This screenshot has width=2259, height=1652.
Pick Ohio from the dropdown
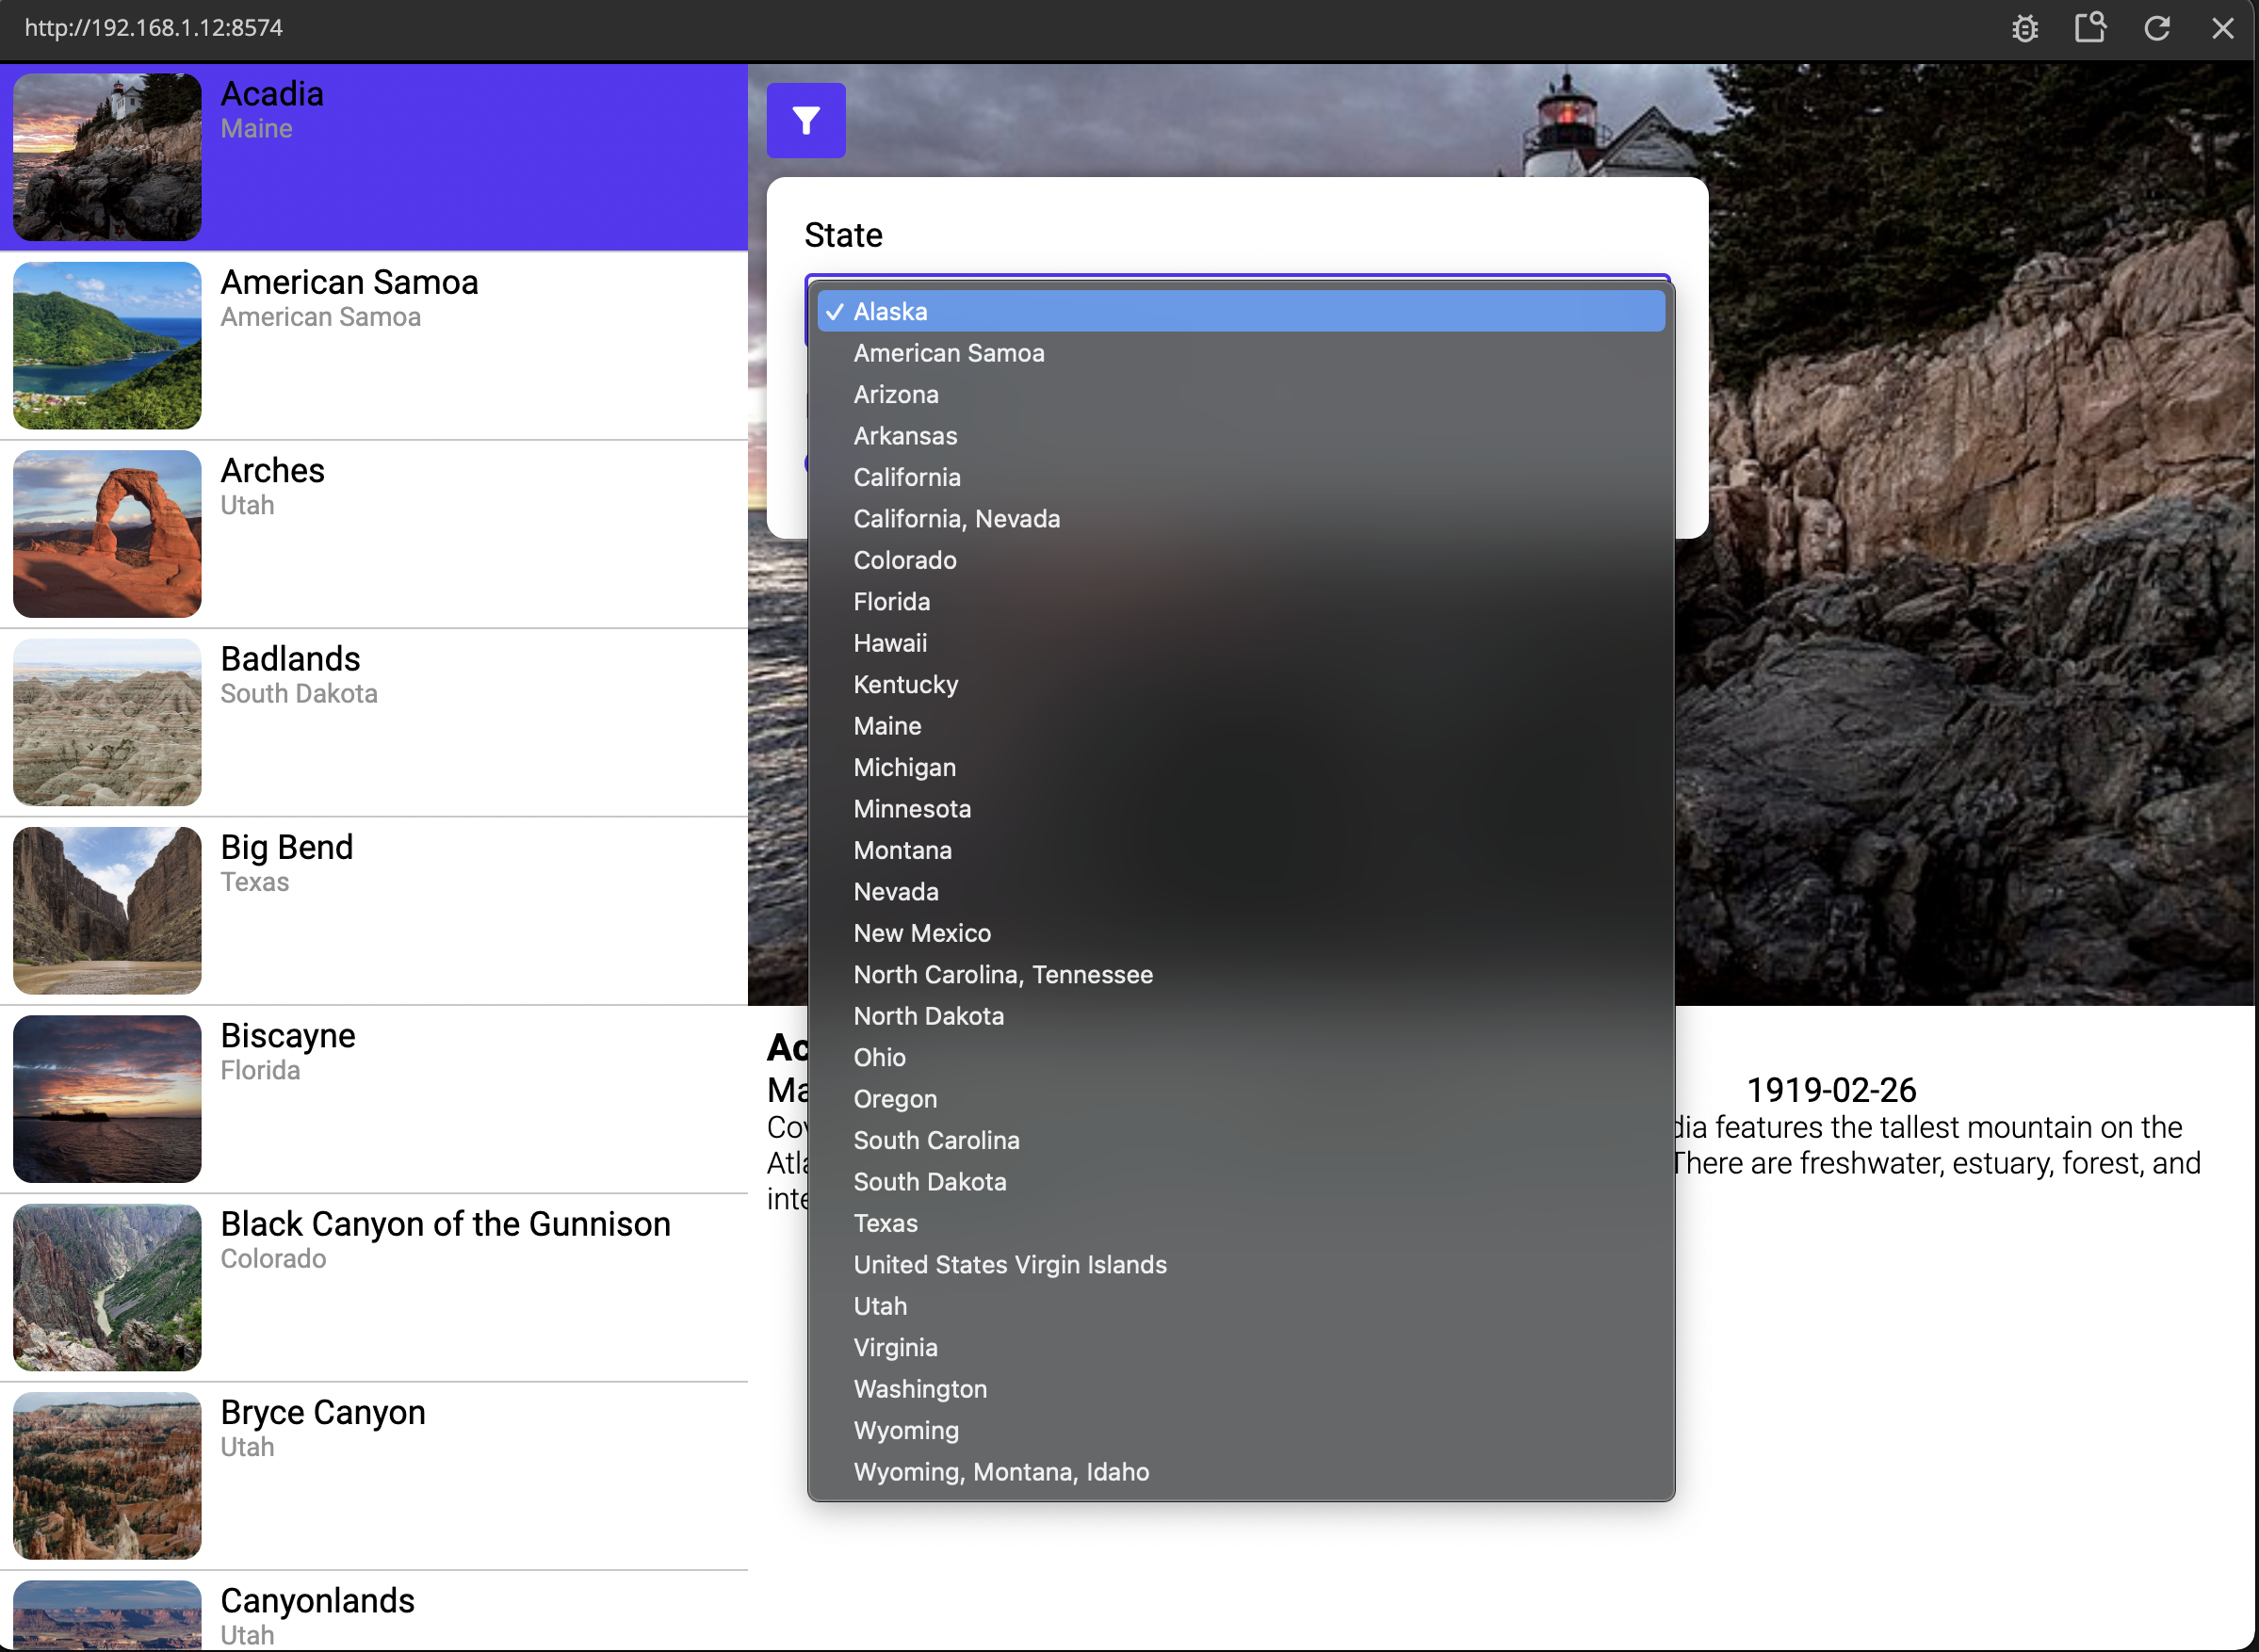coord(1241,1058)
